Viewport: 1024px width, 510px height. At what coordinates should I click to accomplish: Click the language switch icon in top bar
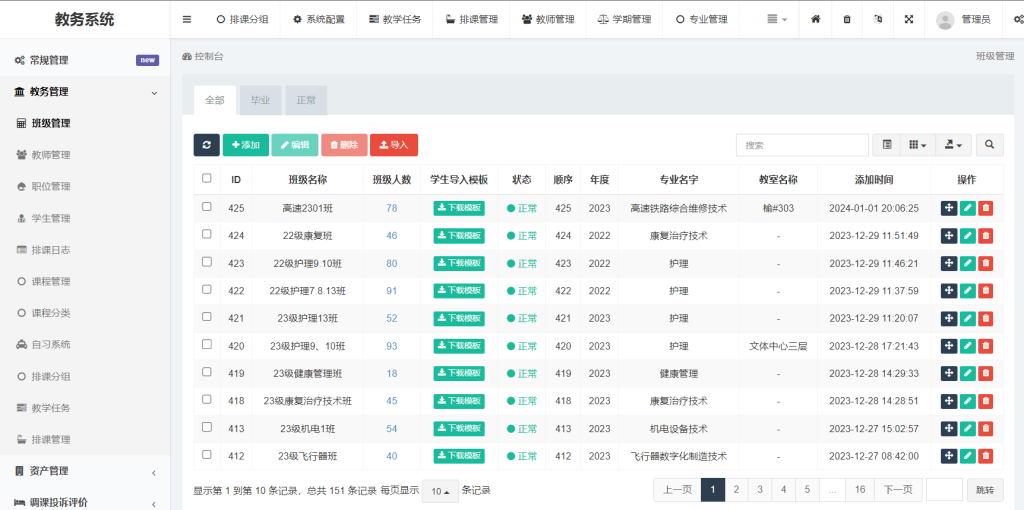(878, 20)
